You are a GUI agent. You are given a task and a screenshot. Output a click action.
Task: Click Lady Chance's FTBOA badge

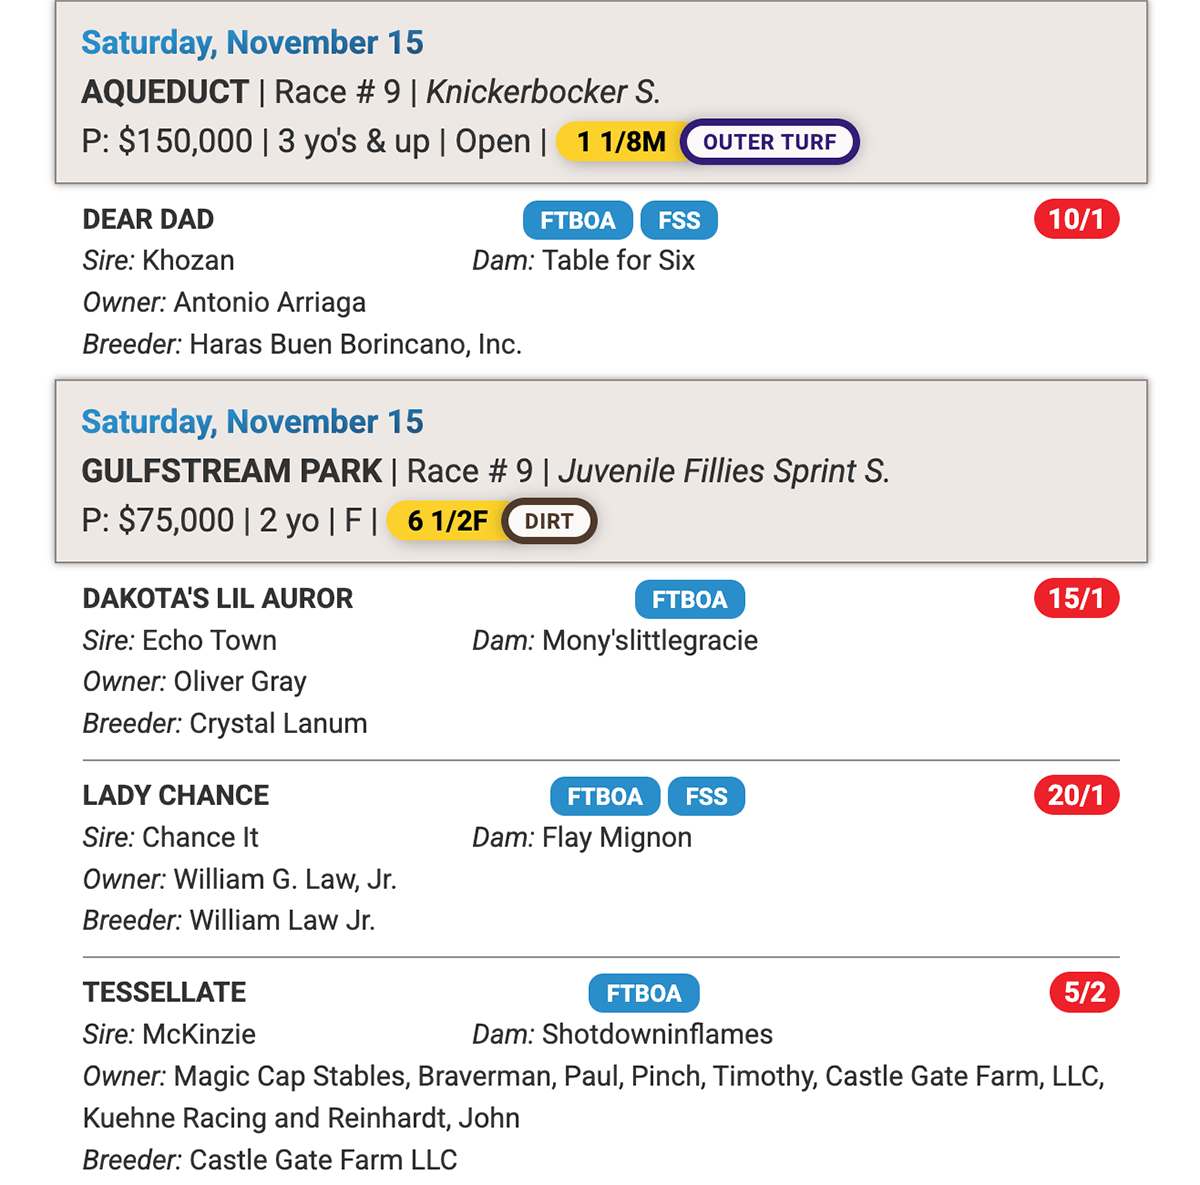(x=605, y=796)
